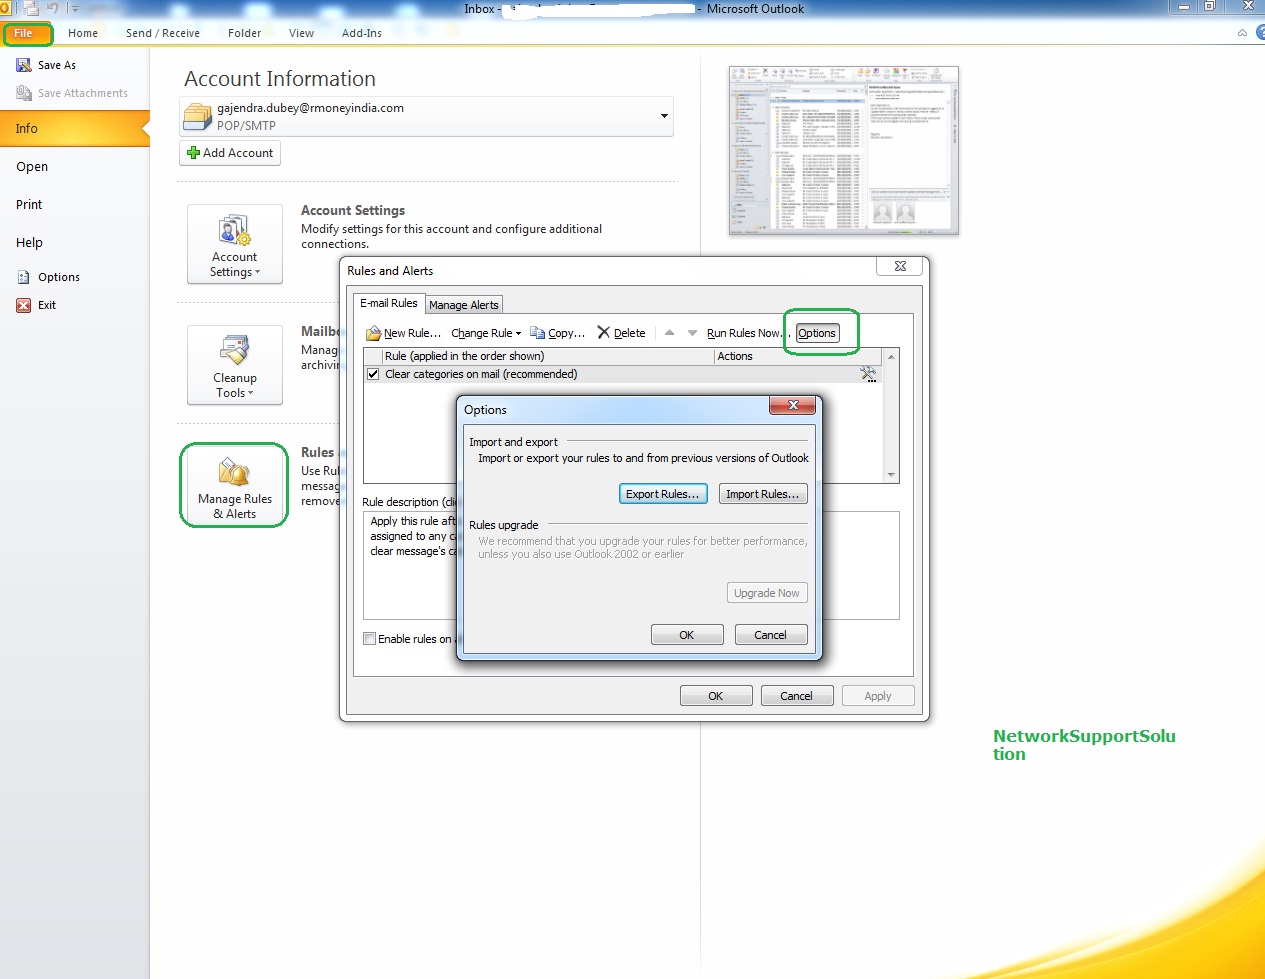Expand the email account dropdown
The height and width of the screenshot is (979, 1265).
point(664,116)
